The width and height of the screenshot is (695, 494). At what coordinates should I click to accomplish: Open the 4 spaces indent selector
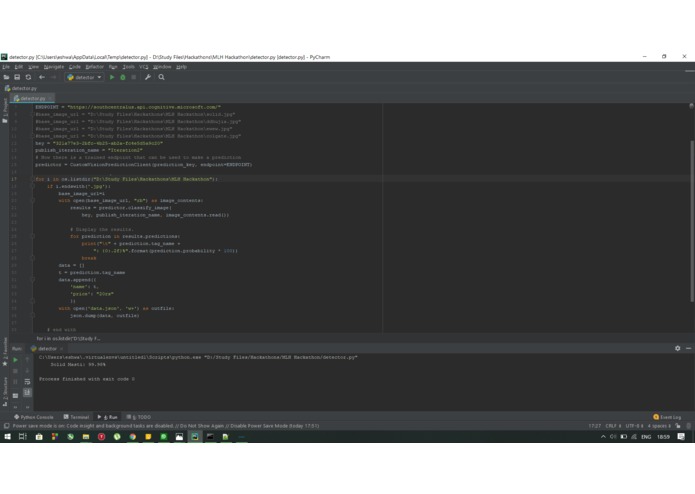[x=660, y=426]
